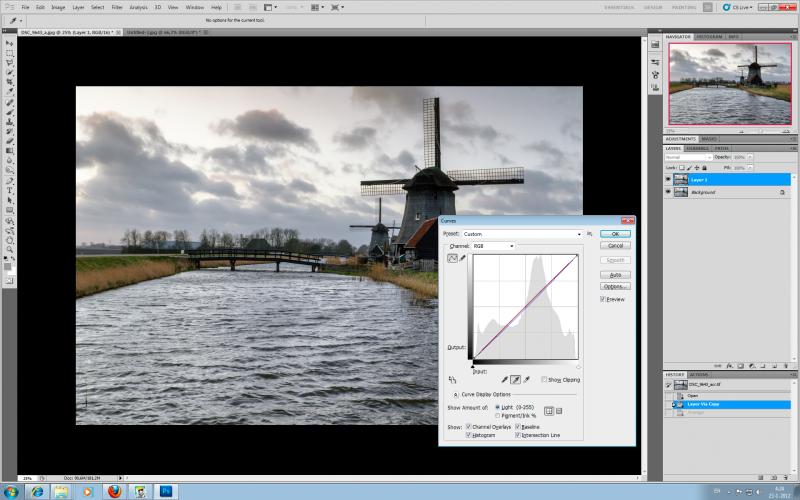800x500 pixels.
Task: Launch Firefox from the taskbar
Action: coord(114,491)
